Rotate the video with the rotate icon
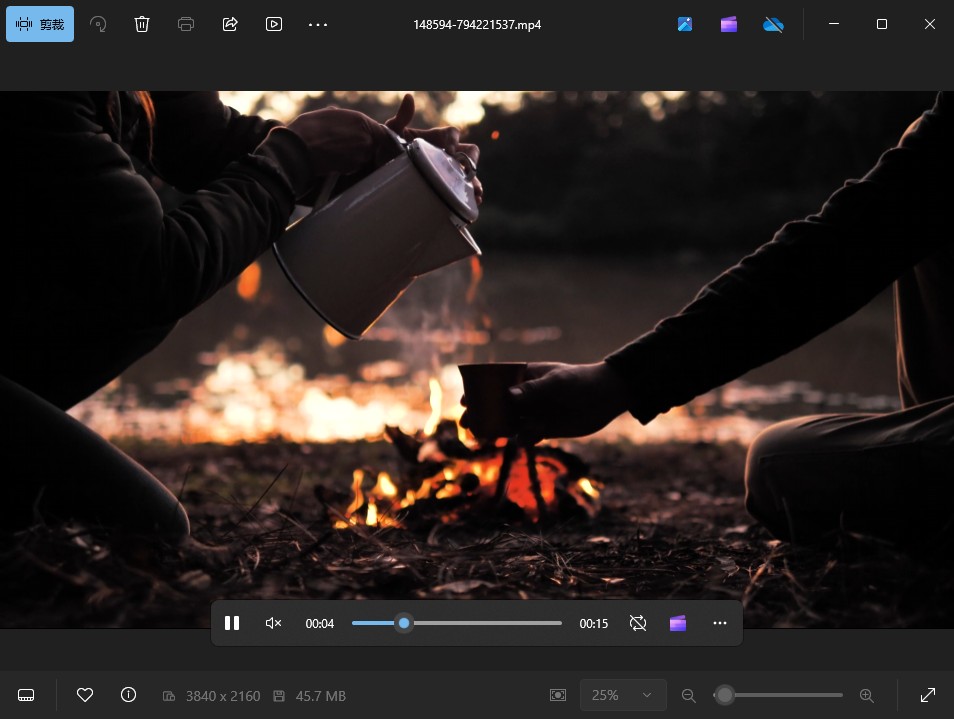Screen dimensions: 954x719 coord(98,24)
